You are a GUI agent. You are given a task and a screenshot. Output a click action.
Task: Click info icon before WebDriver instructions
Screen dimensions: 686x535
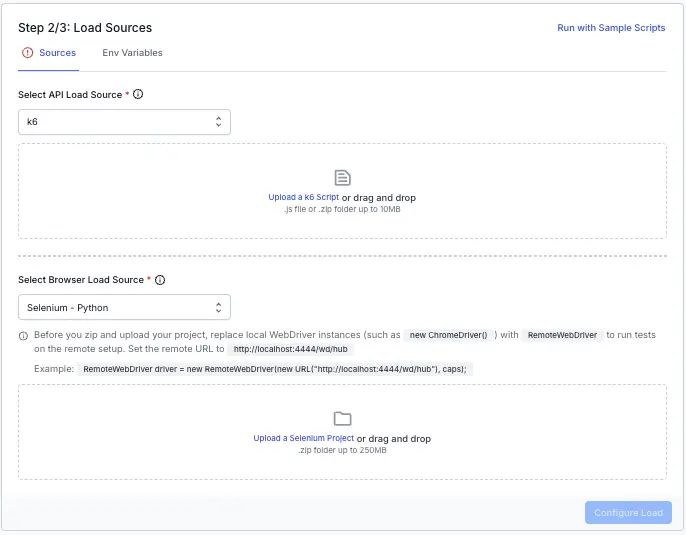23,336
